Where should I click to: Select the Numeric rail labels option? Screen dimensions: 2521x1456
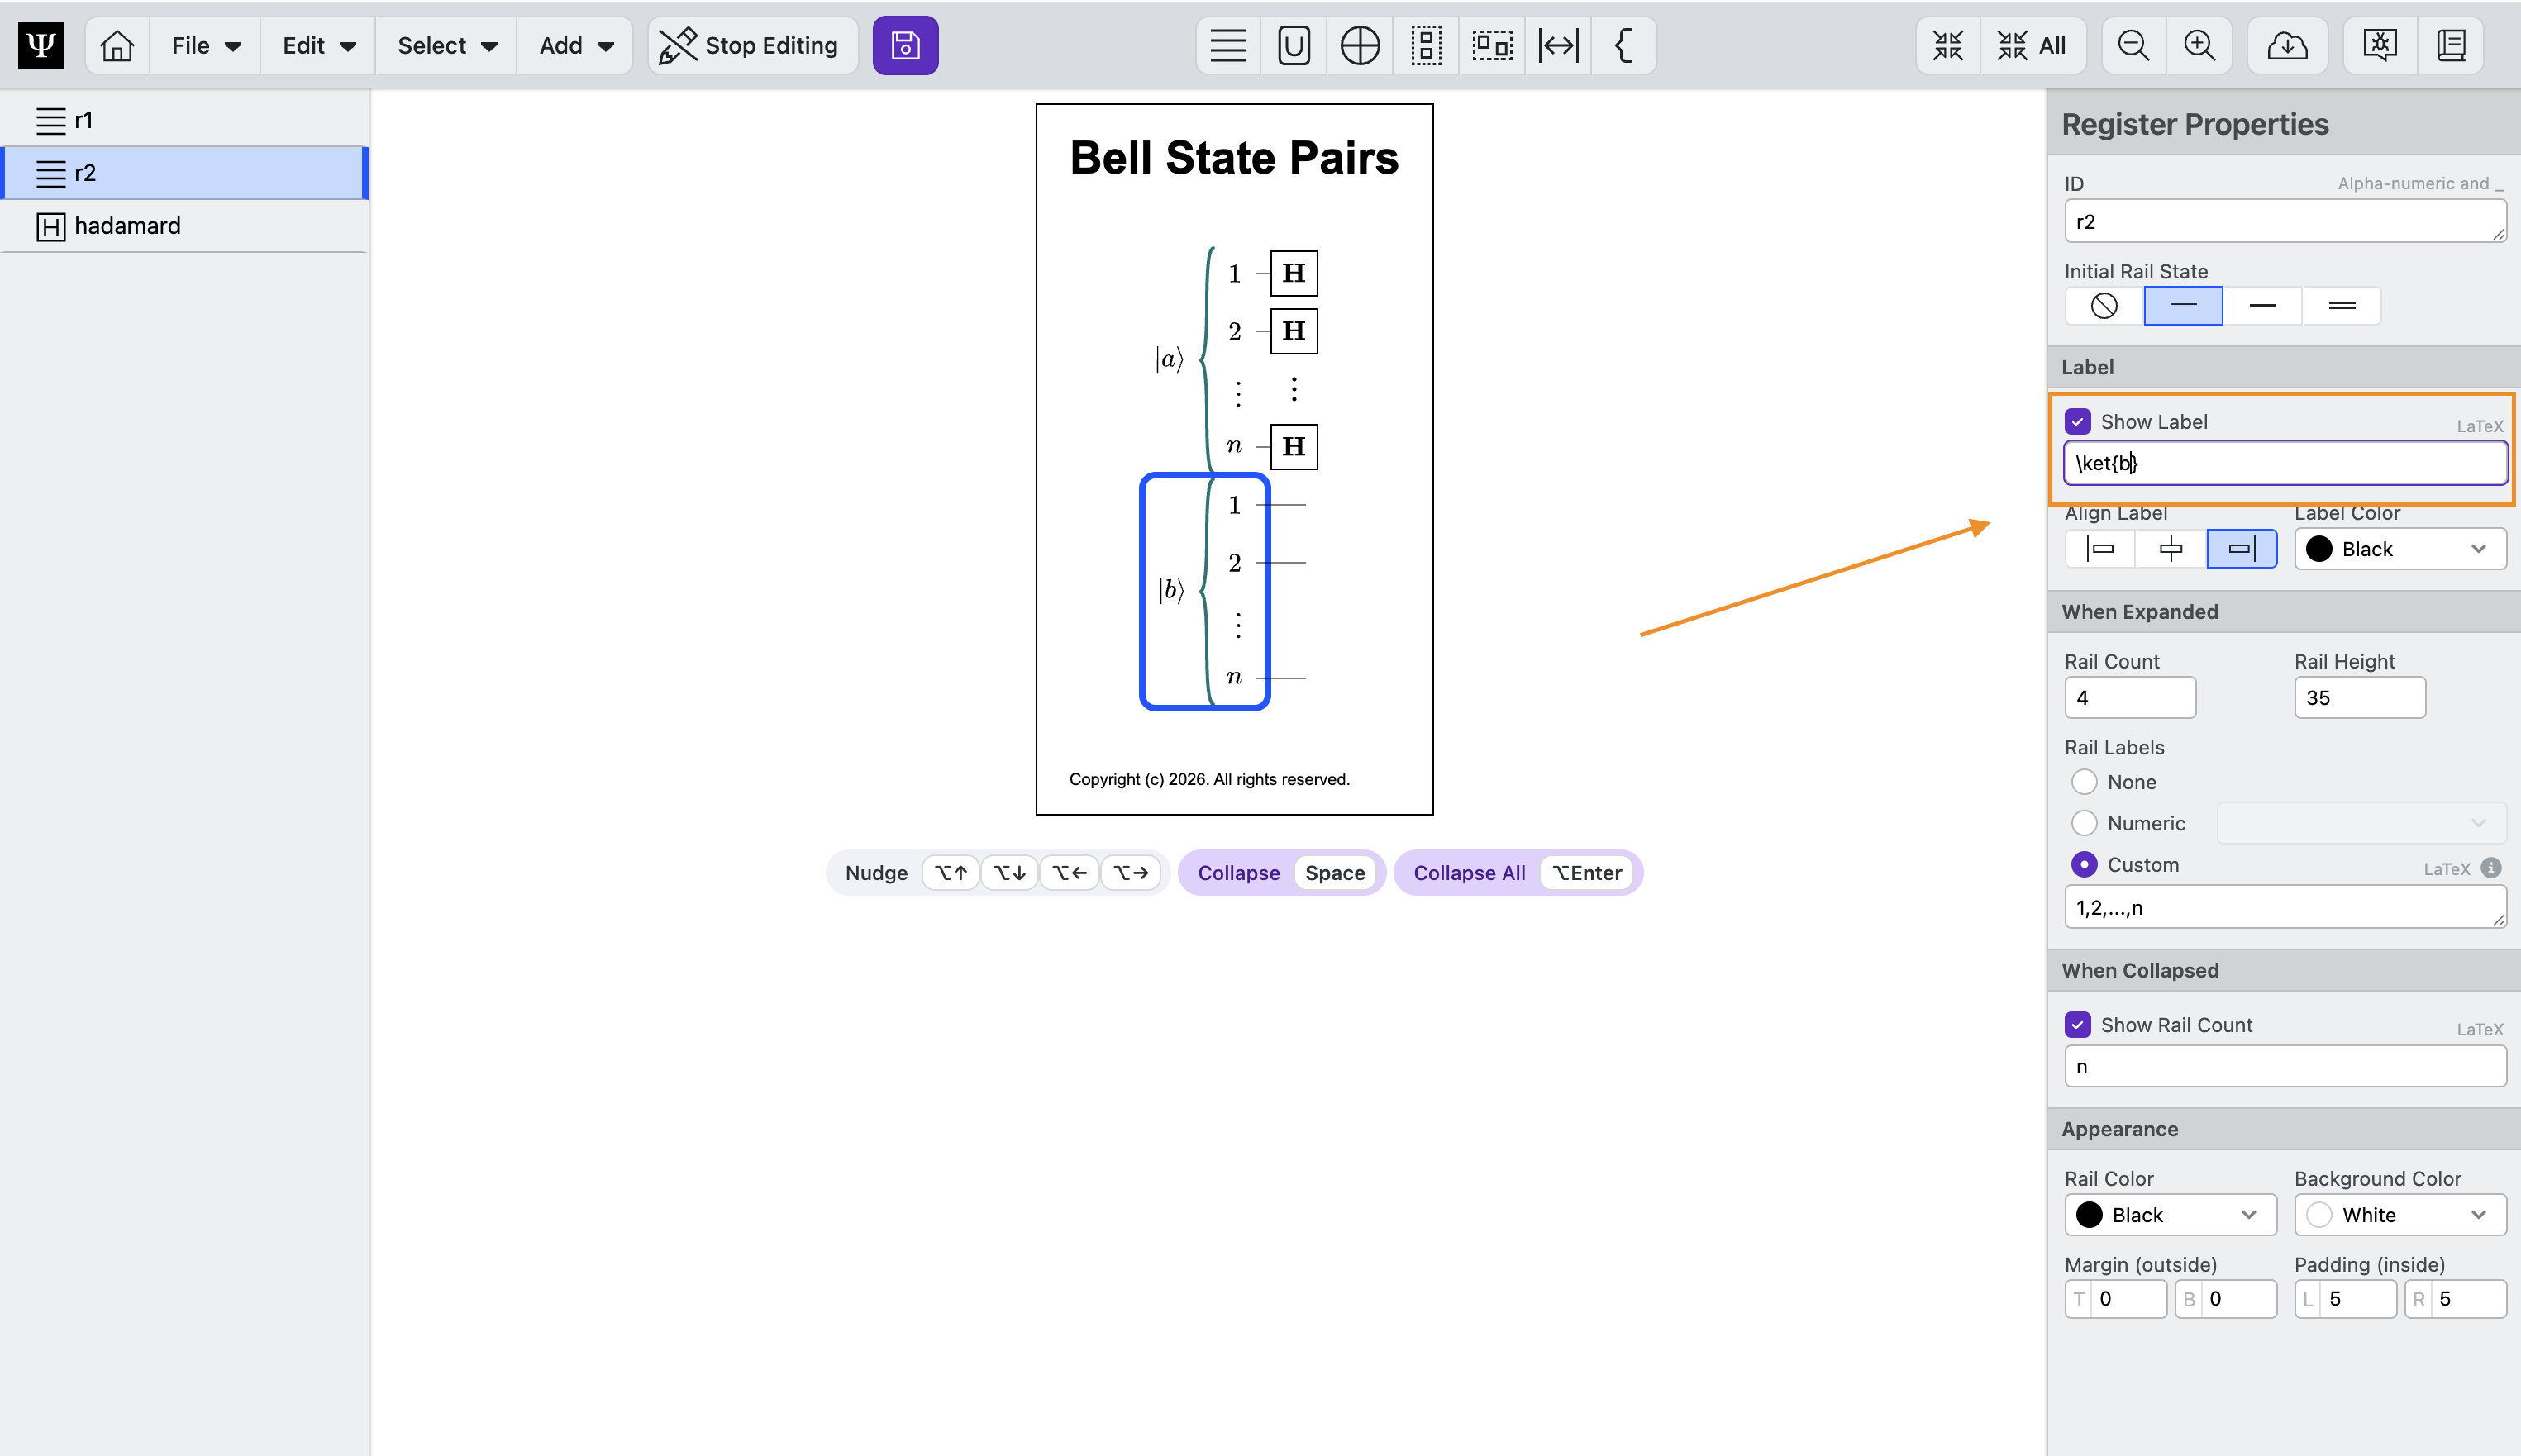coord(2084,823)
